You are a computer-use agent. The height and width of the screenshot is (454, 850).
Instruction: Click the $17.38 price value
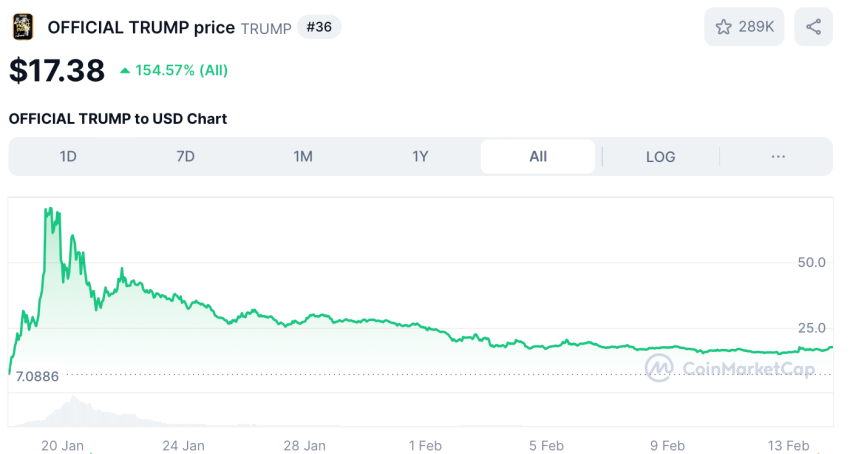(57, 71)
